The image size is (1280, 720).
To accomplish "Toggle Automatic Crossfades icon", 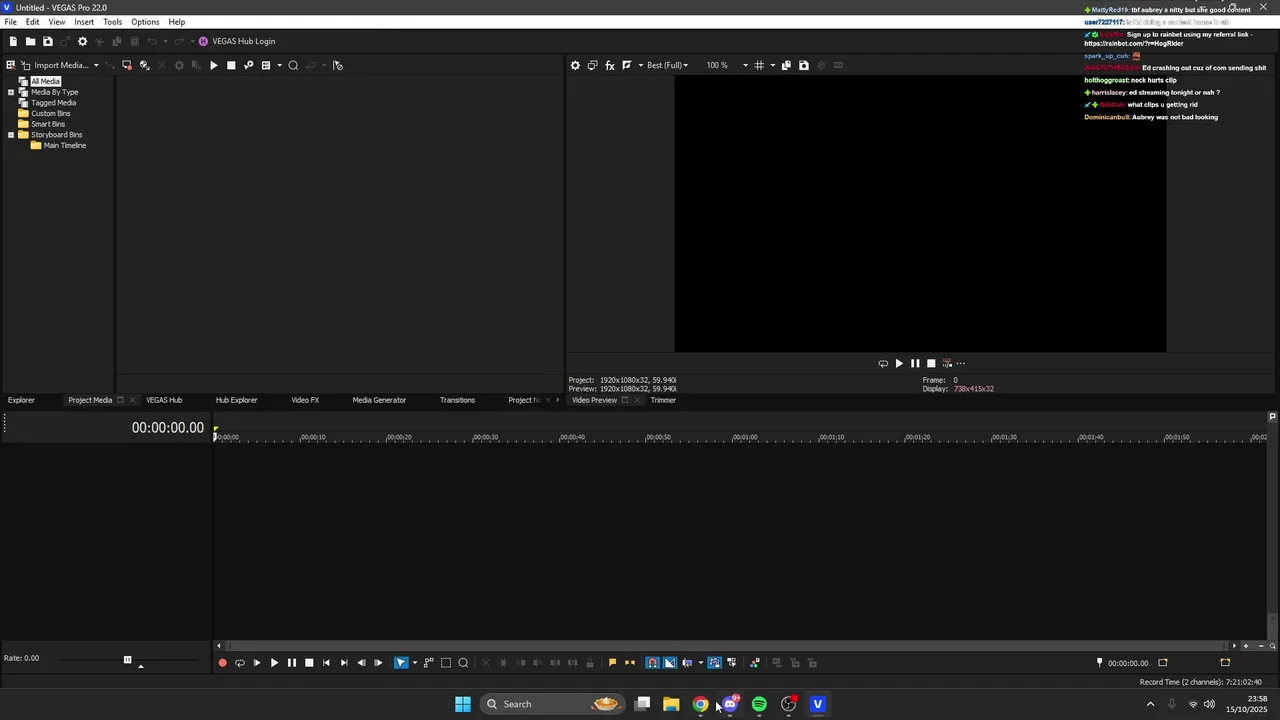I will [x=670, y=663].
